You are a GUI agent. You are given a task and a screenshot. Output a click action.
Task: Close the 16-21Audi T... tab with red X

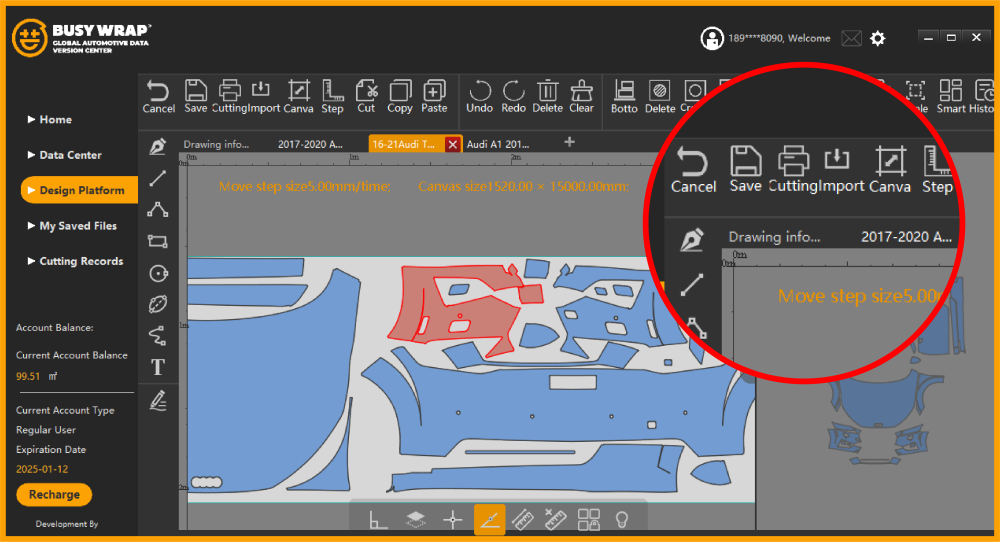(452, 144)
